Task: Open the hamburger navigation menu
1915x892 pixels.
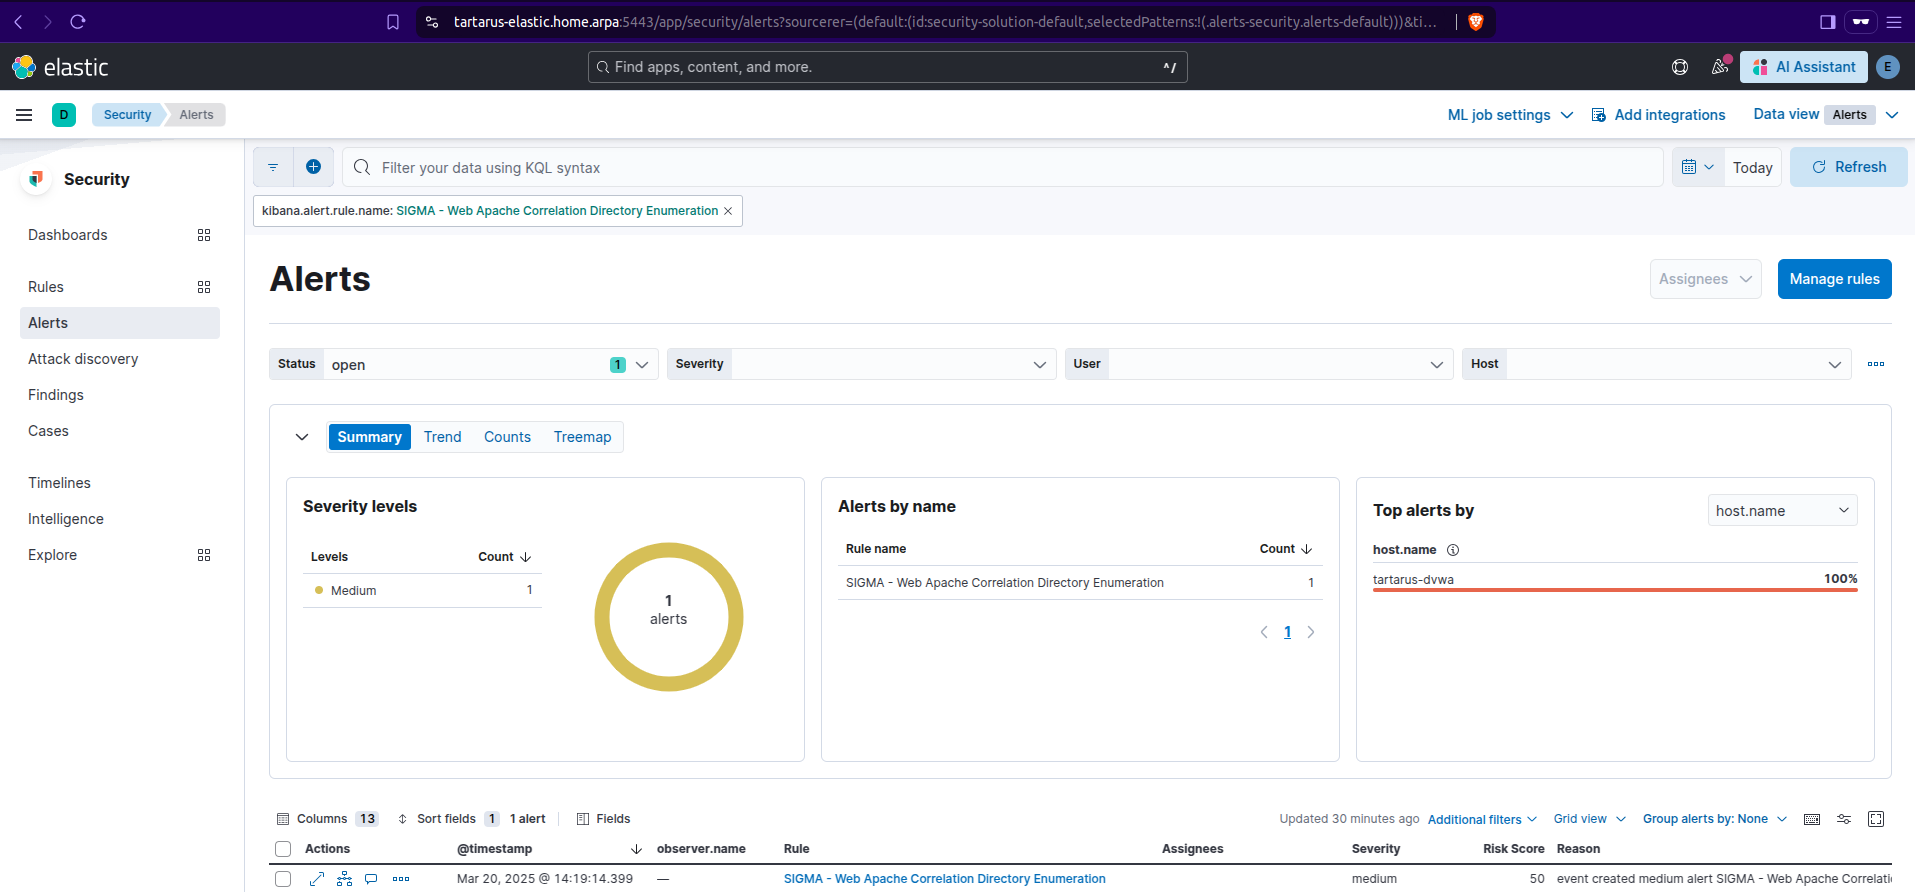Action: (24, 115)
